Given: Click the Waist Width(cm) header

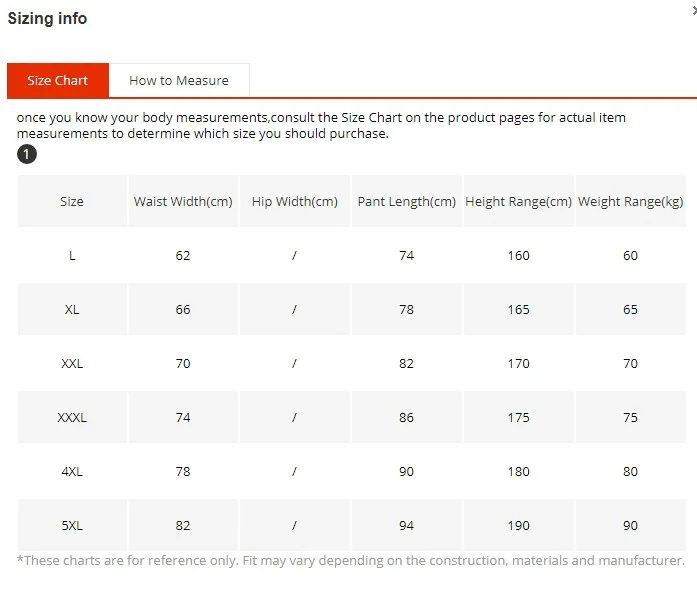Looking at the screenshot, I should click(x=183, y=201).
